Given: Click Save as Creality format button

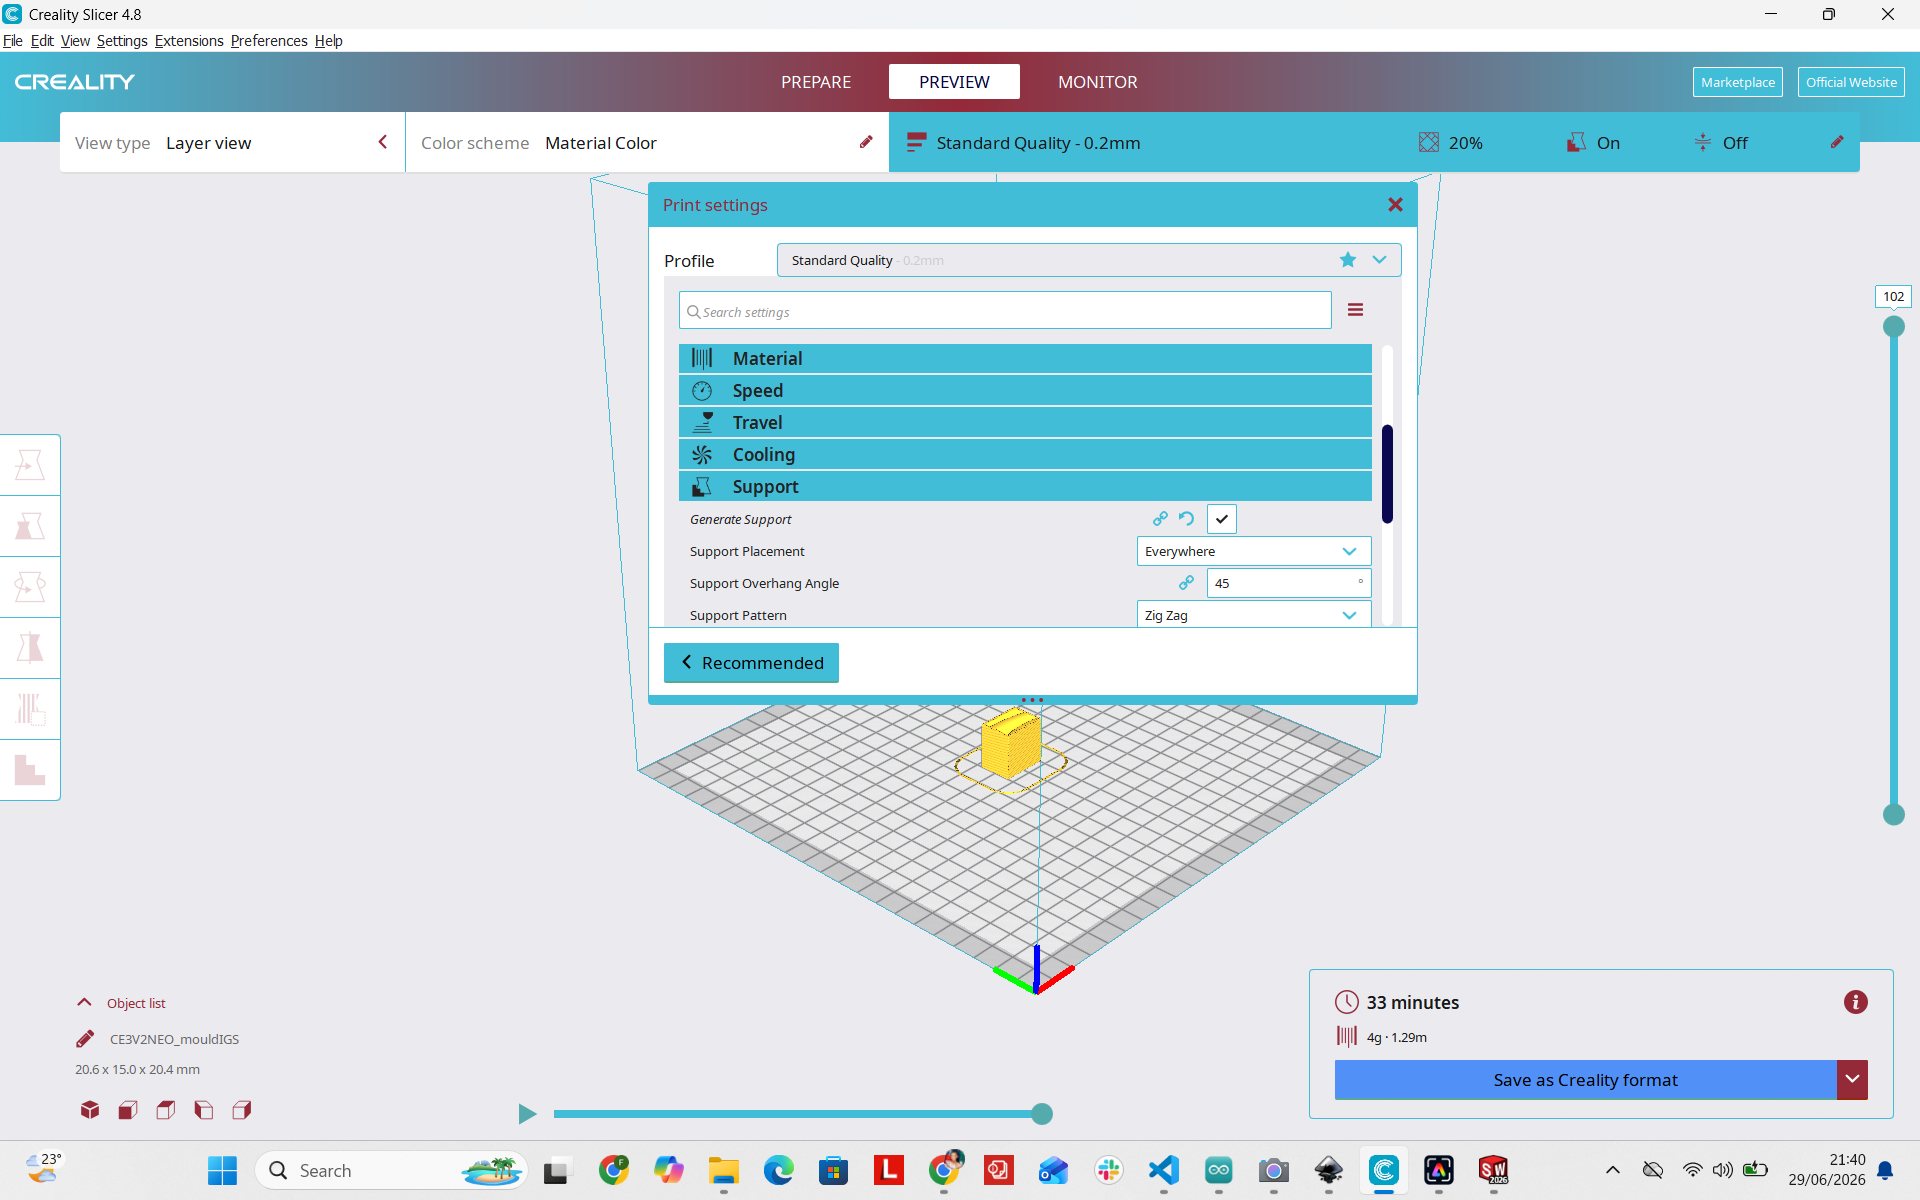Looking at the screenshot, I should tap(1585, 1079).
